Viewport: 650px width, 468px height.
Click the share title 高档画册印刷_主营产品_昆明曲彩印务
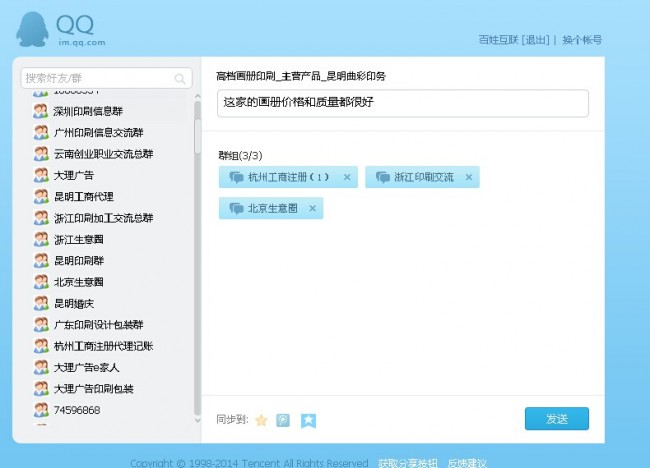point(301,76)
